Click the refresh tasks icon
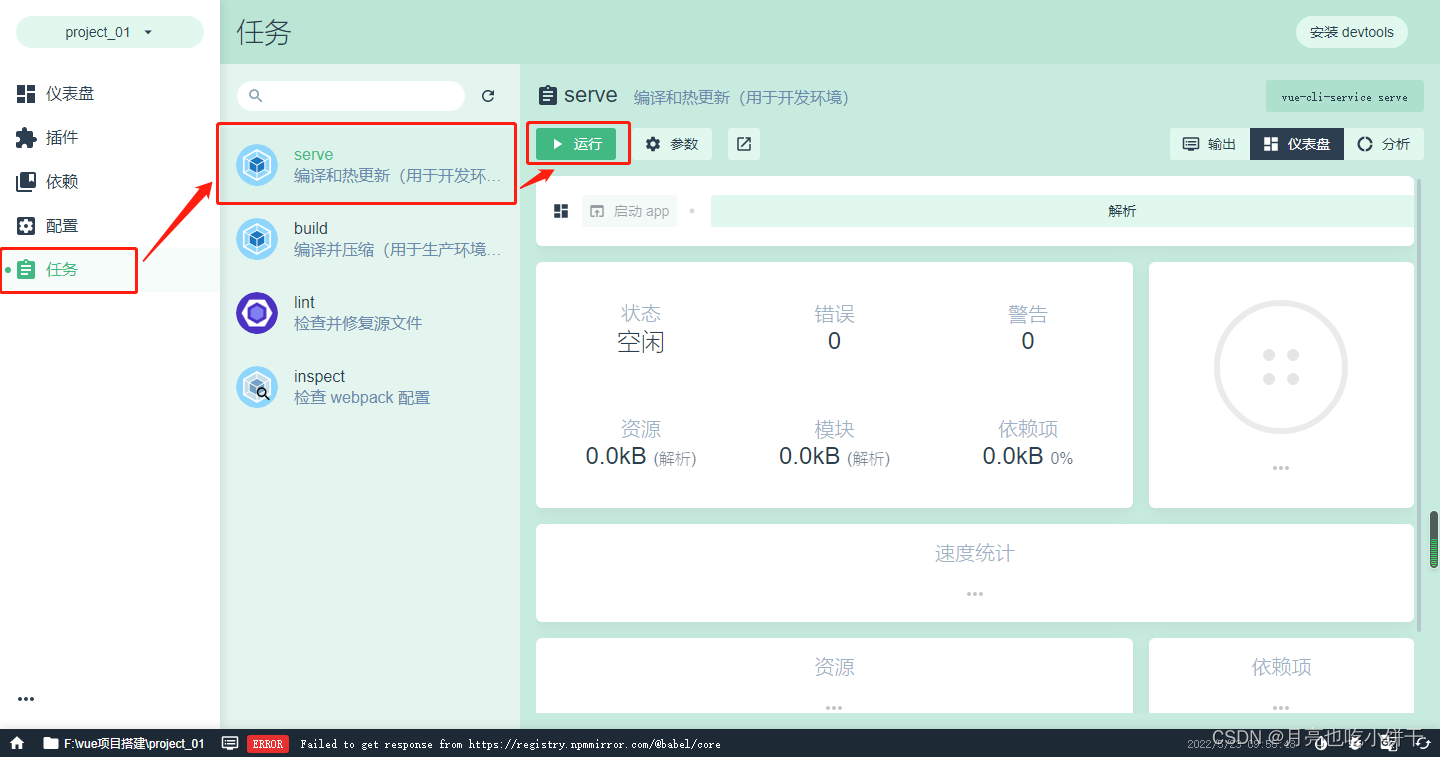The width and height of the screenshot is (1440, 757). click(x=488, y=96)
